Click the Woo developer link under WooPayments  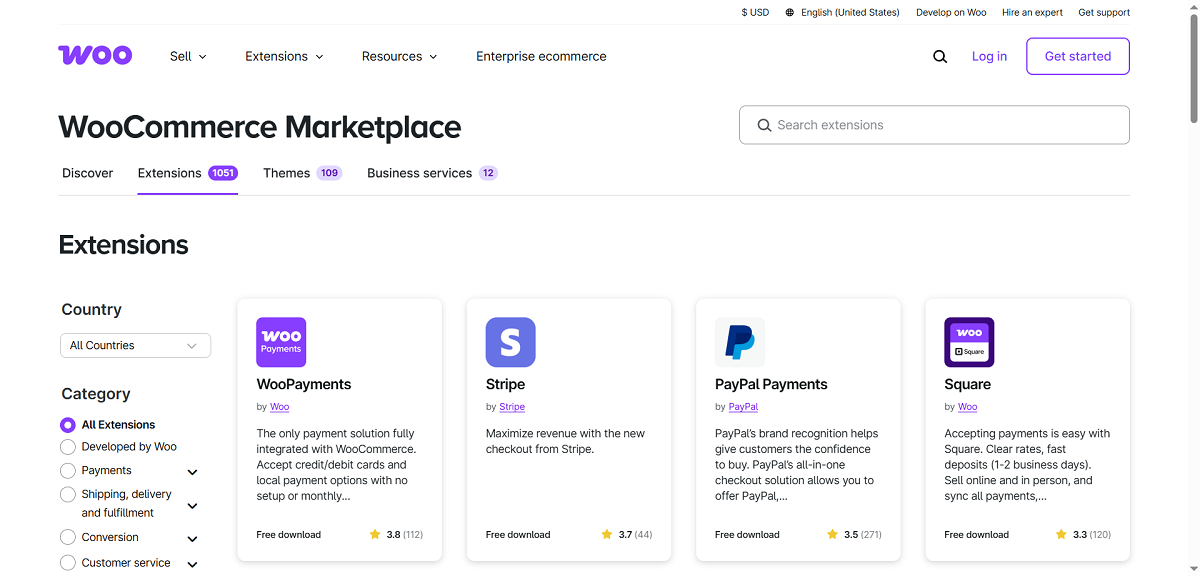click(x=280, y=407)
